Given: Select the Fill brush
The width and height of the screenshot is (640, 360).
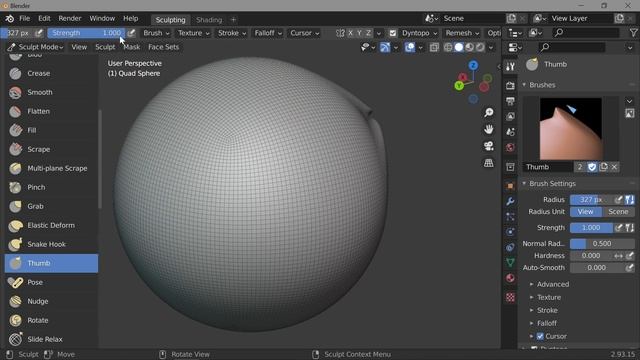Looking at the screenshot, I should [x=51, y=130].
